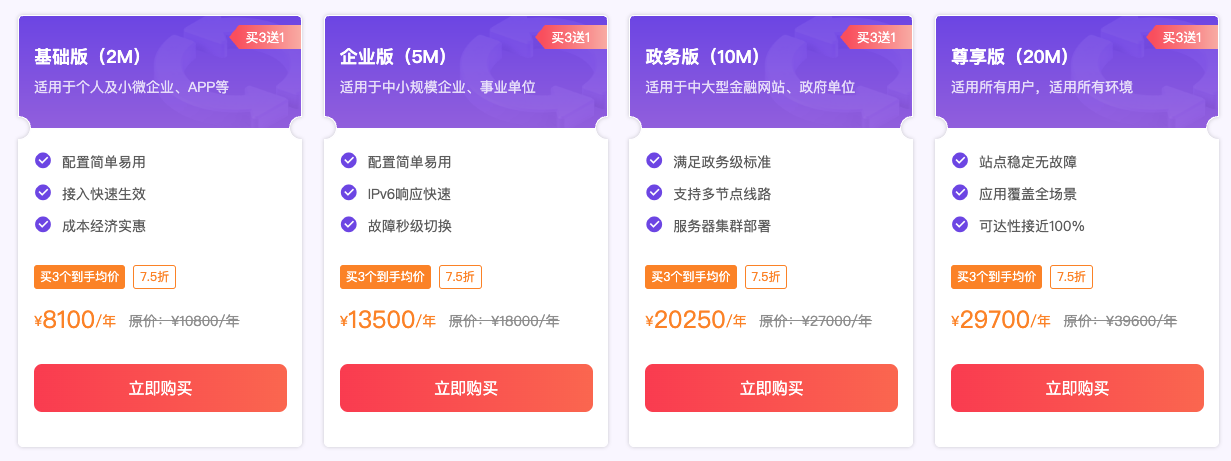This screenshot has height=461, width=1231.
Task: Click checkmark icon beside 故障秒级切换
Action: pyautogui.click(x=349, y=225)
